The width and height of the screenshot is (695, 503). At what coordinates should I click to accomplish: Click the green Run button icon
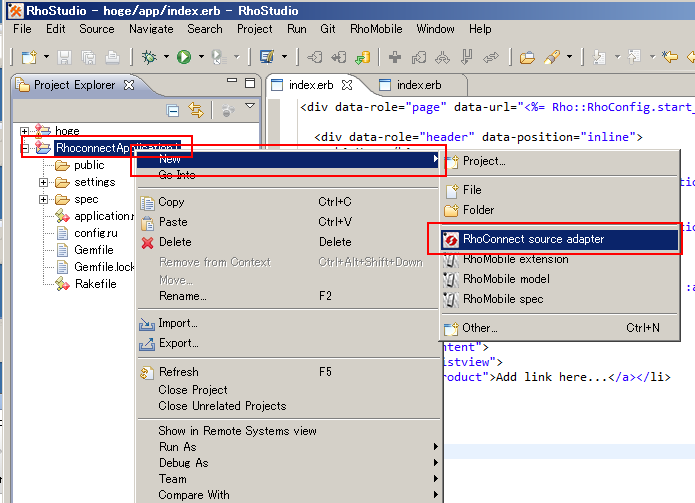coord(184,57)
